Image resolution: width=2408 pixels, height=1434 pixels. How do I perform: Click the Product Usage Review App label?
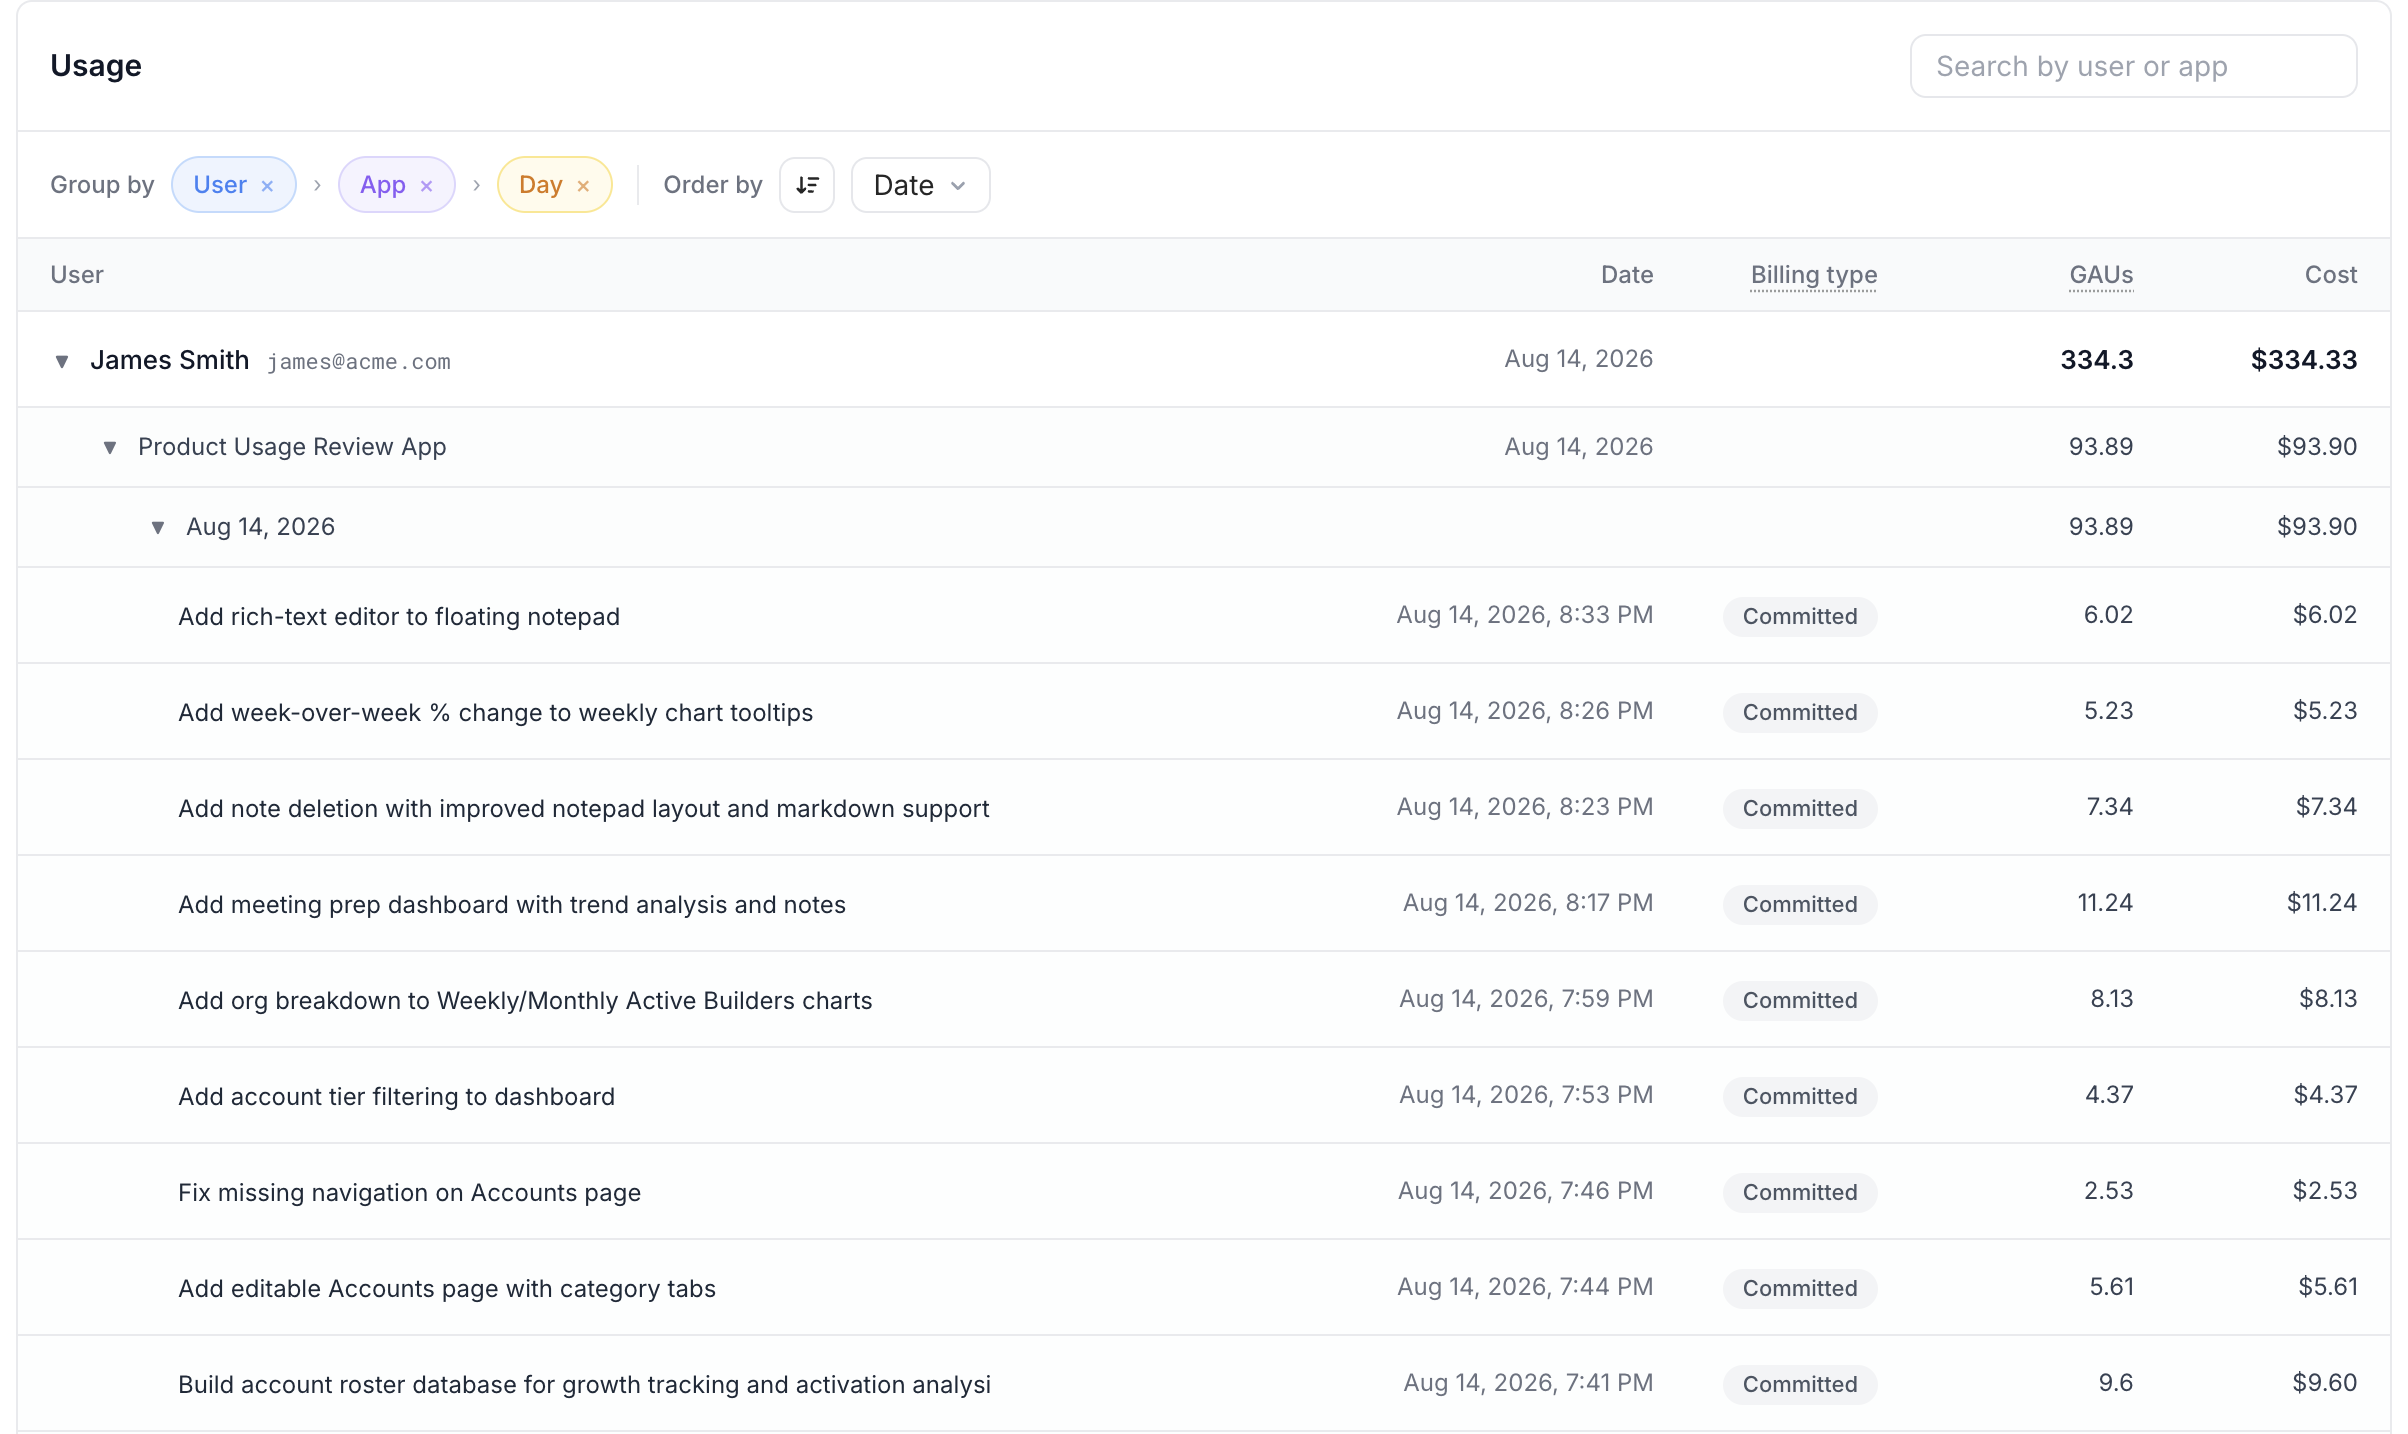pyautogui.click(x=292, y=447)
